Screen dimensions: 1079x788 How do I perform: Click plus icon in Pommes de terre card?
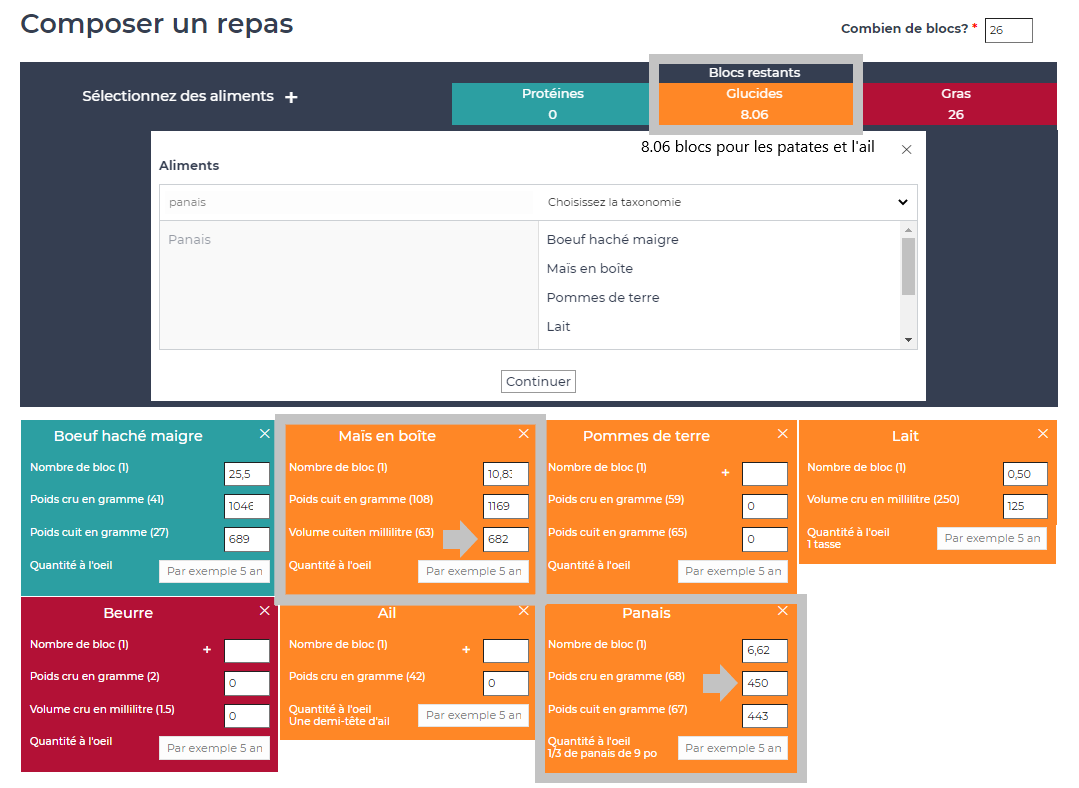point(725,473)
